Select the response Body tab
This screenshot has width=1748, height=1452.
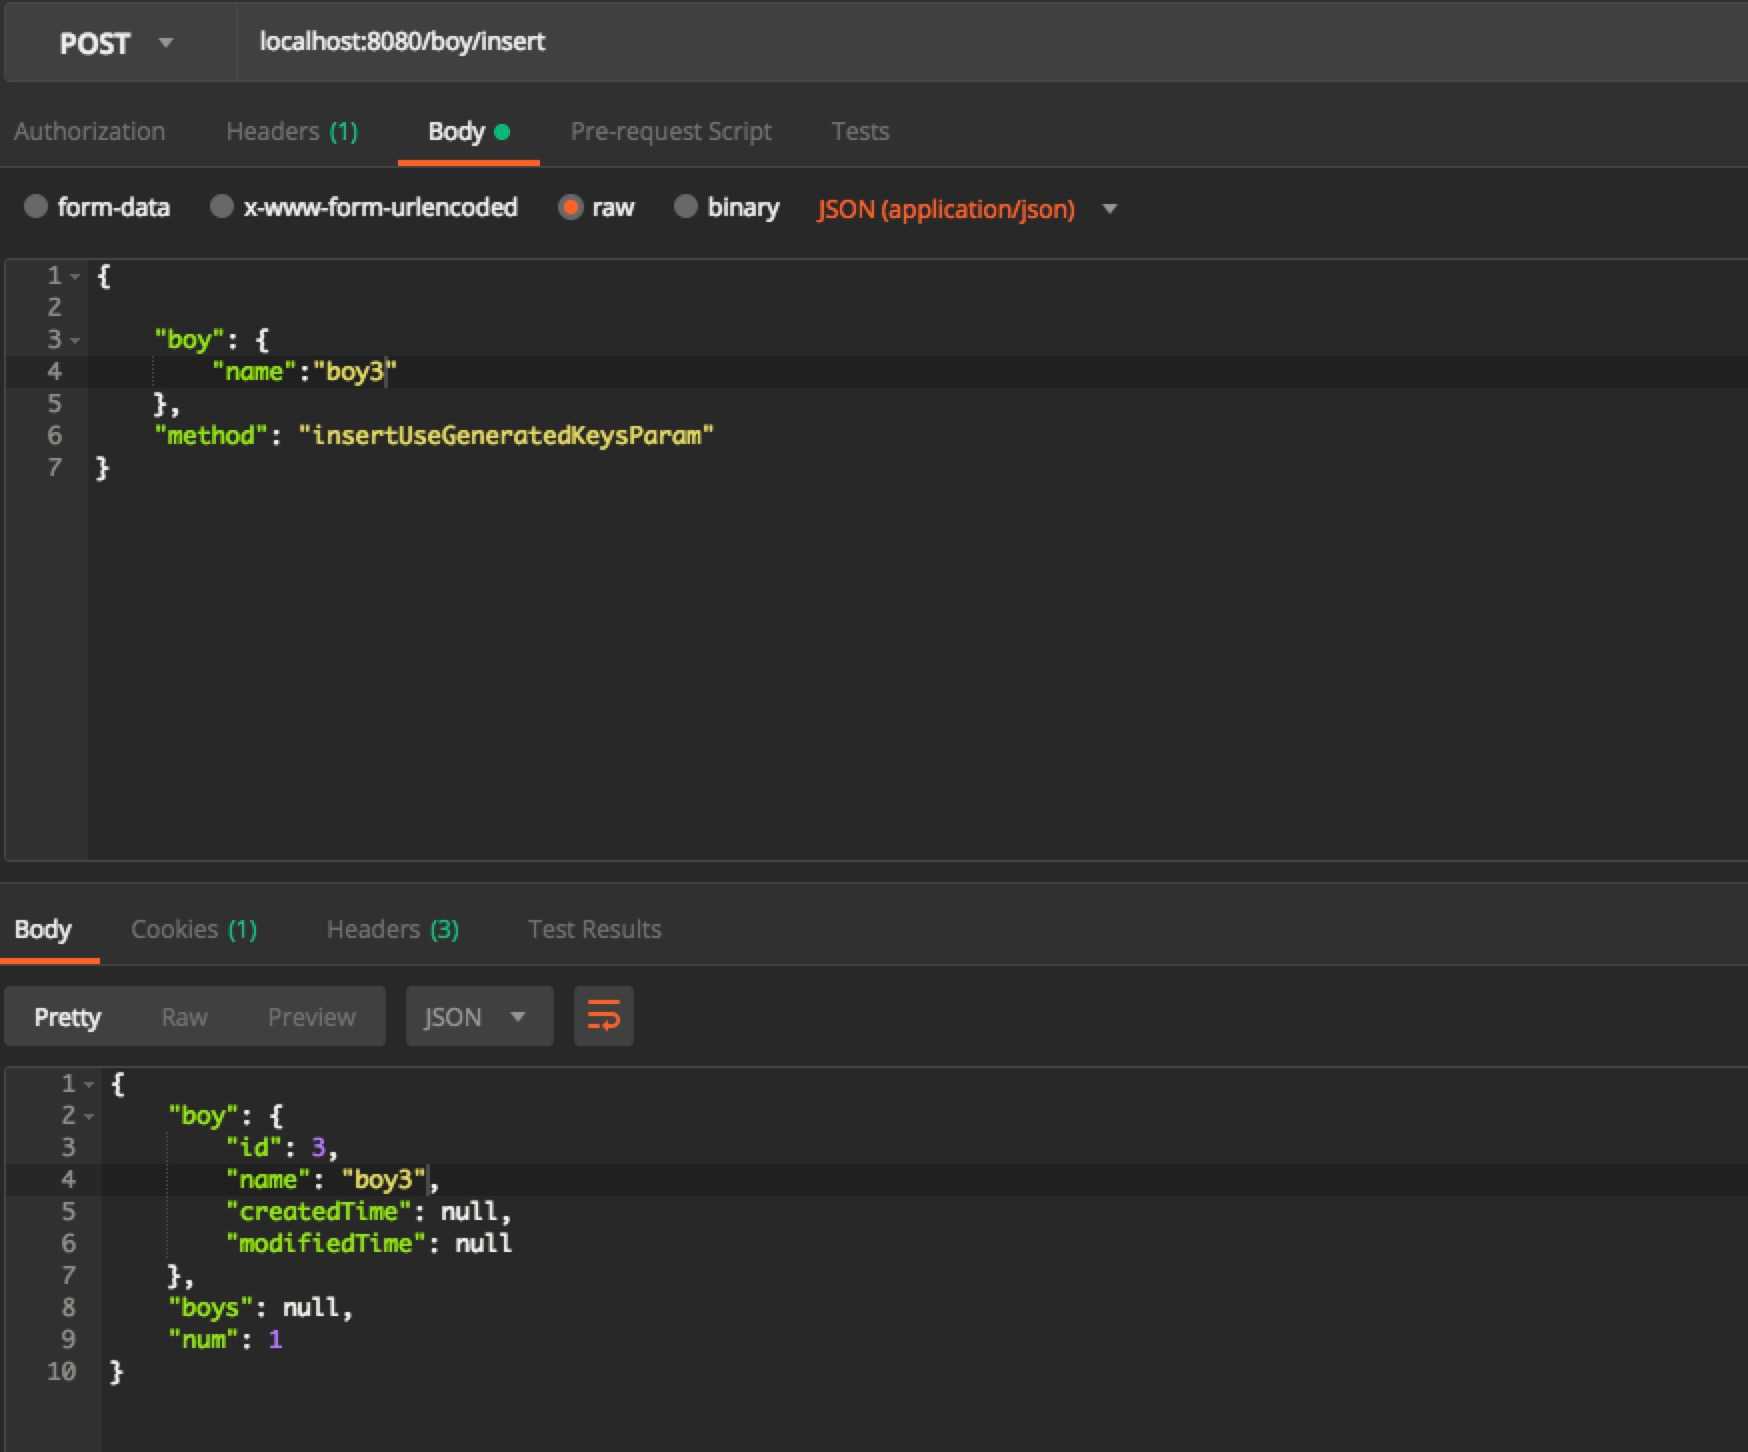click(x=43, y=930)
